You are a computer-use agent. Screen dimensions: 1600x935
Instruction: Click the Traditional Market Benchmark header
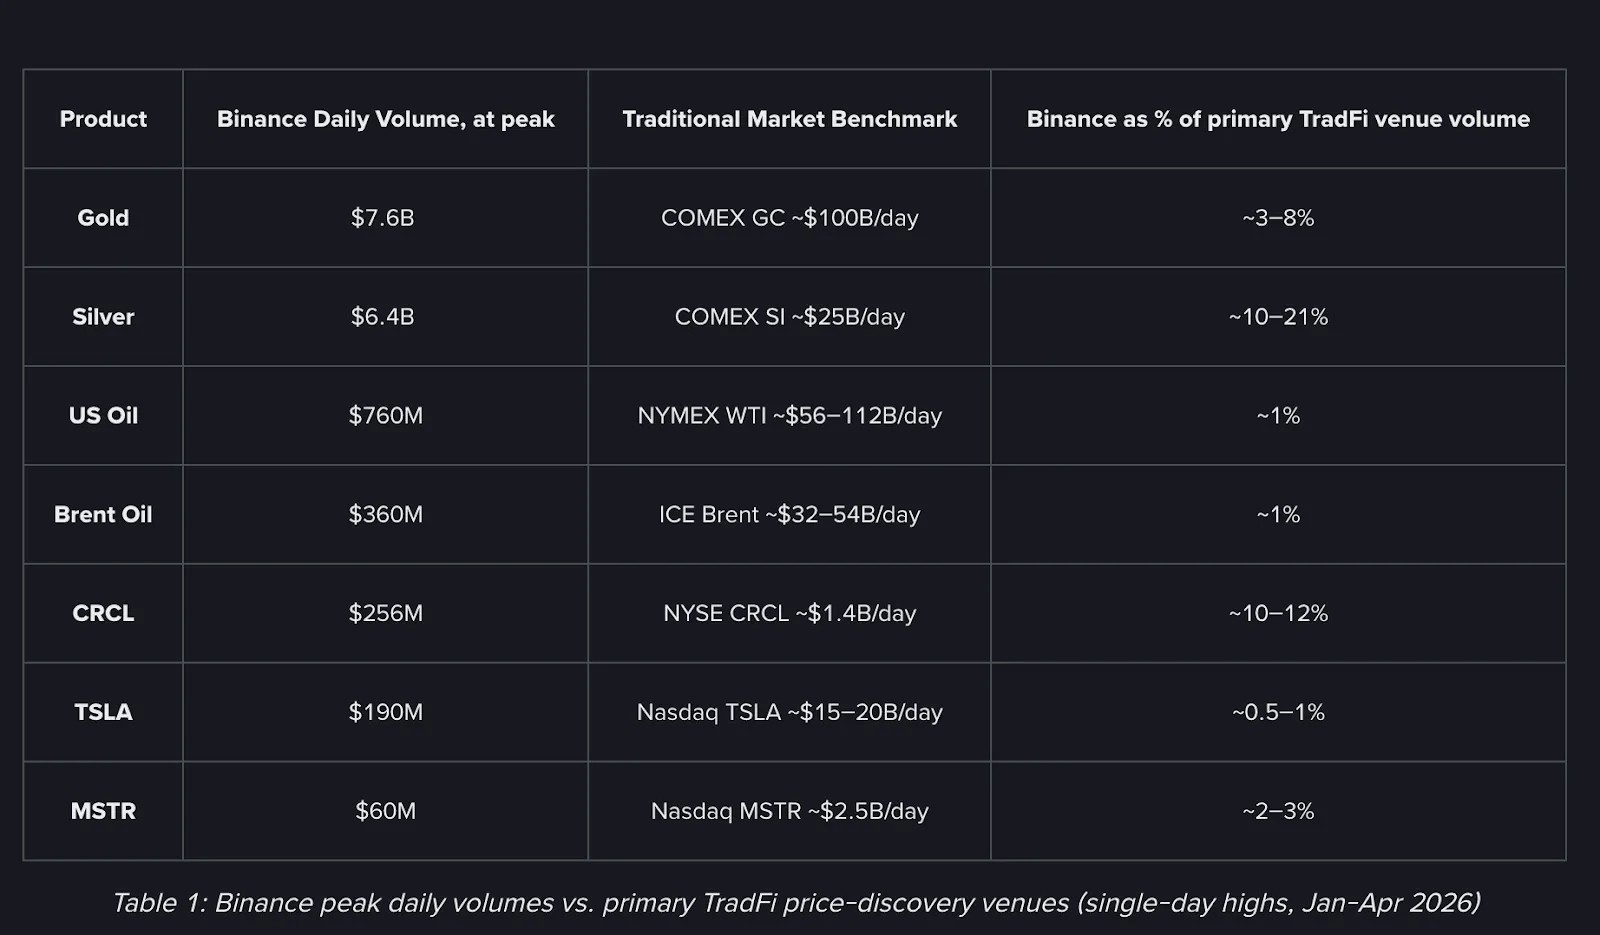click(789, 119)
